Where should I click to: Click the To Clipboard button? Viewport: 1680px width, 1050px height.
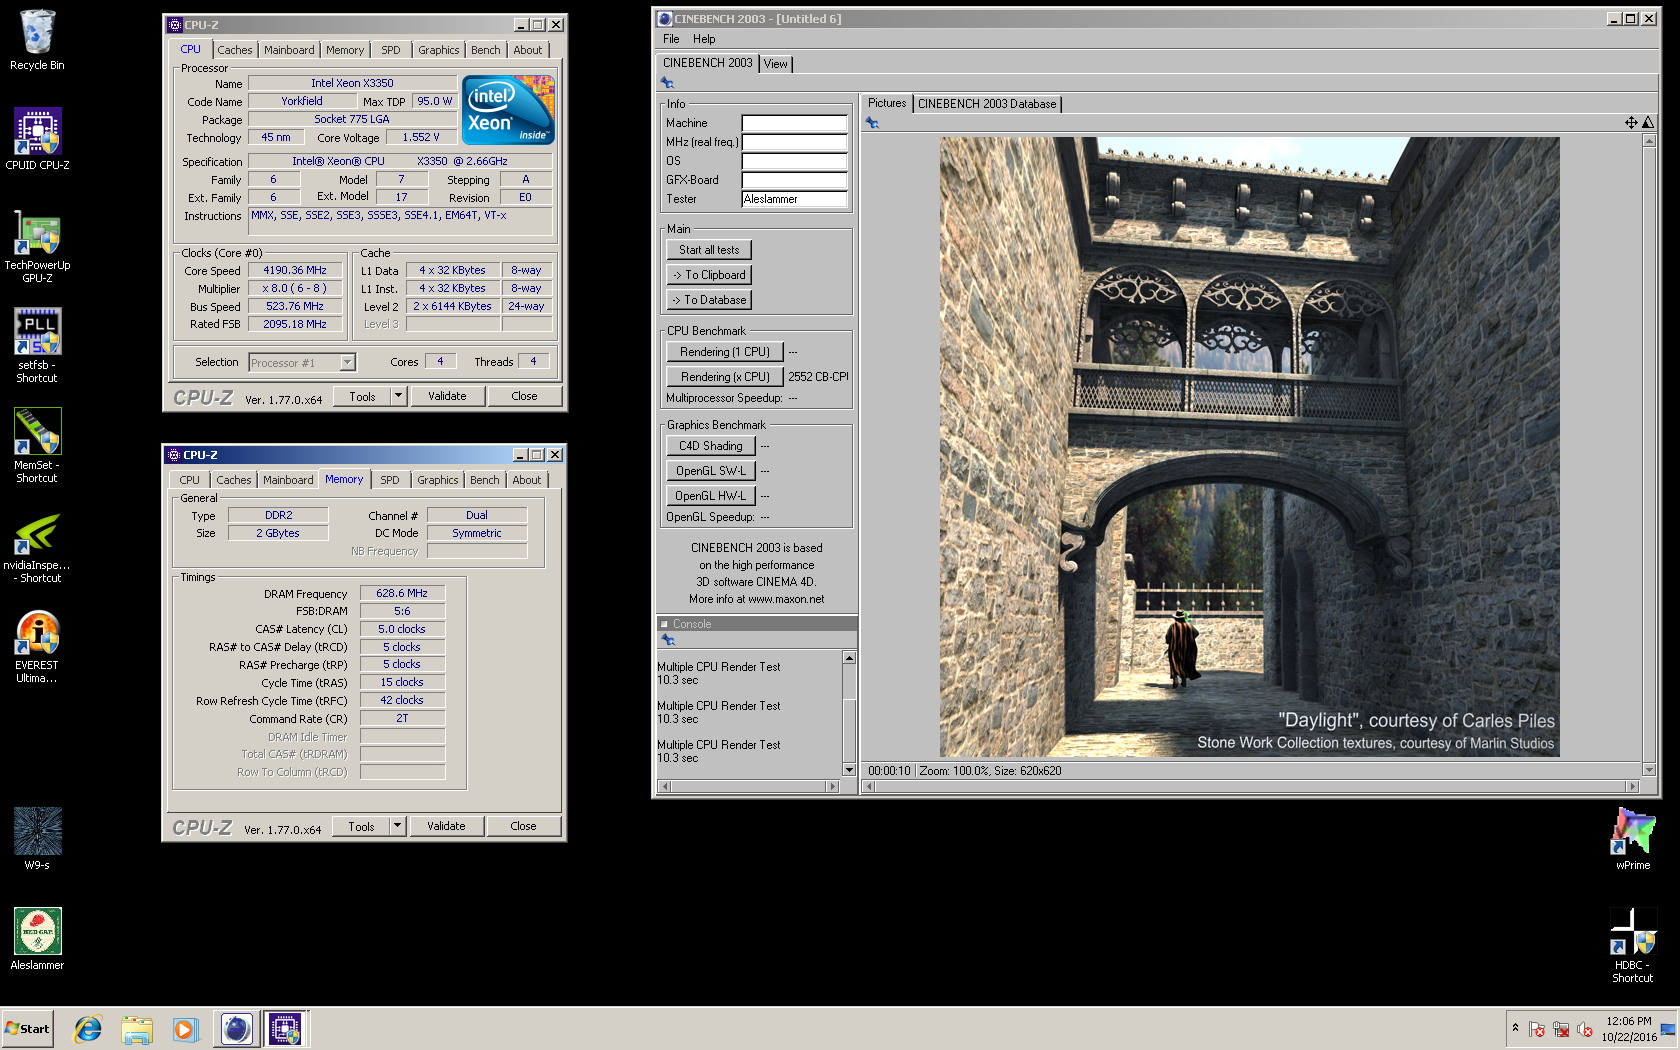709,275
